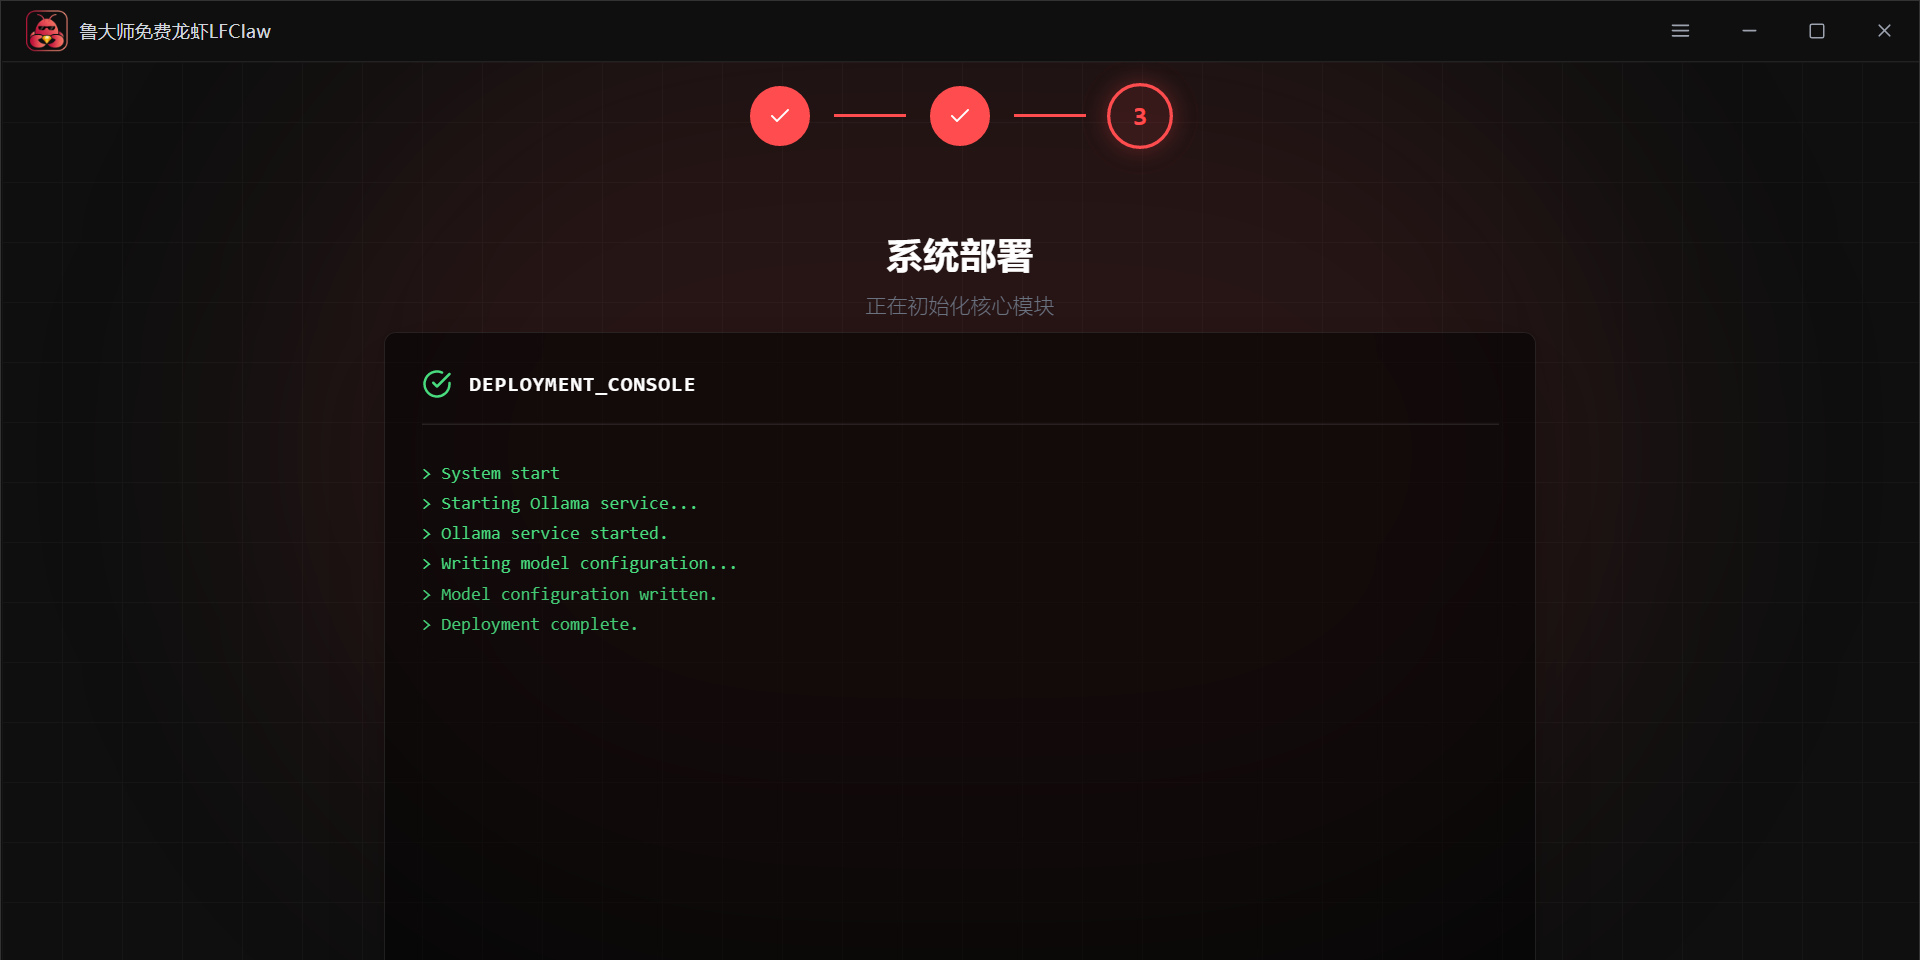
Task: Click the "Ollama service started." log entry
Action: pyautogui.click(x=554, y=534)
